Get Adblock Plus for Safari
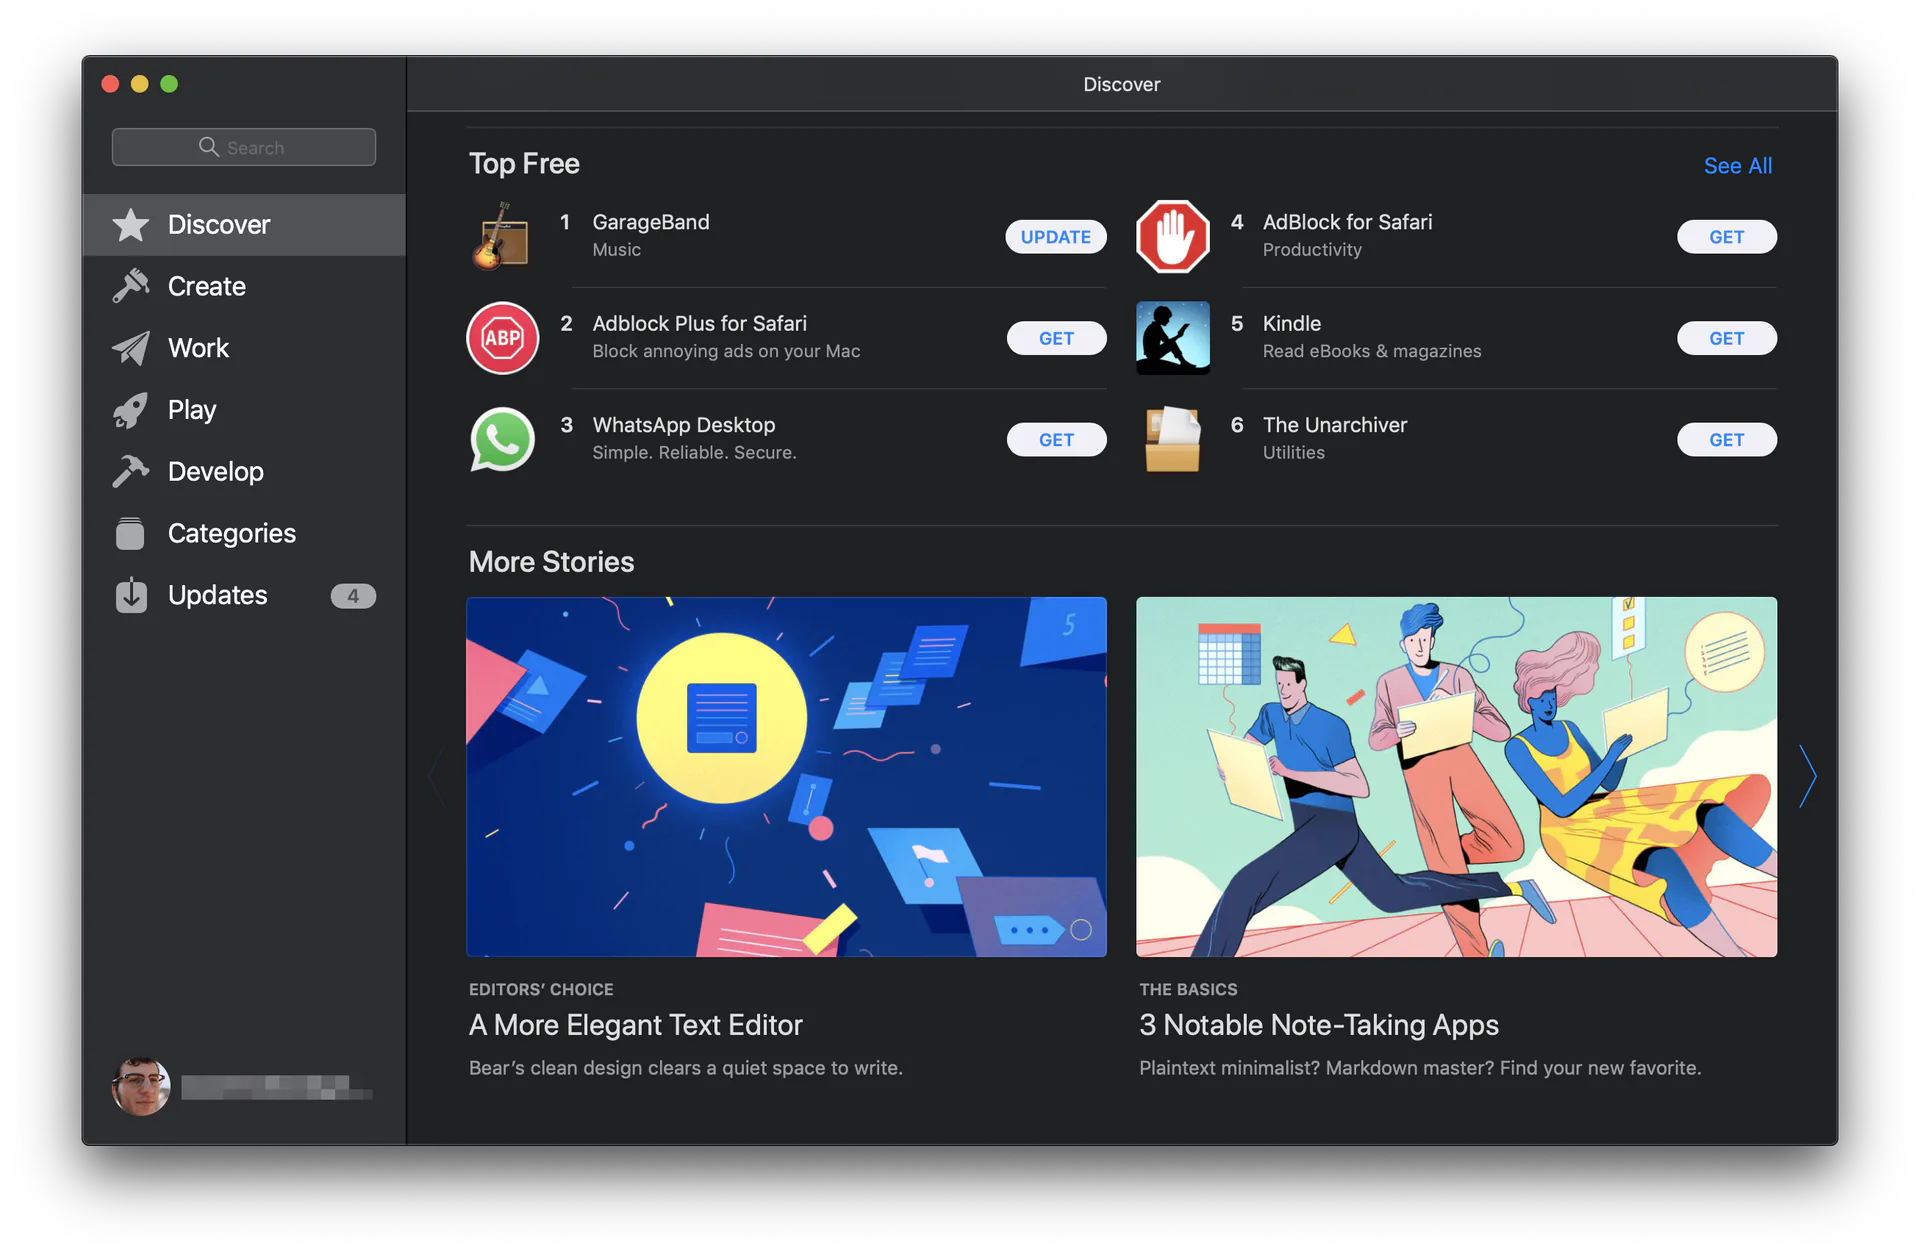Screen dimensions: 1920x1254 pyautogui.click(x=1056, y=338)
